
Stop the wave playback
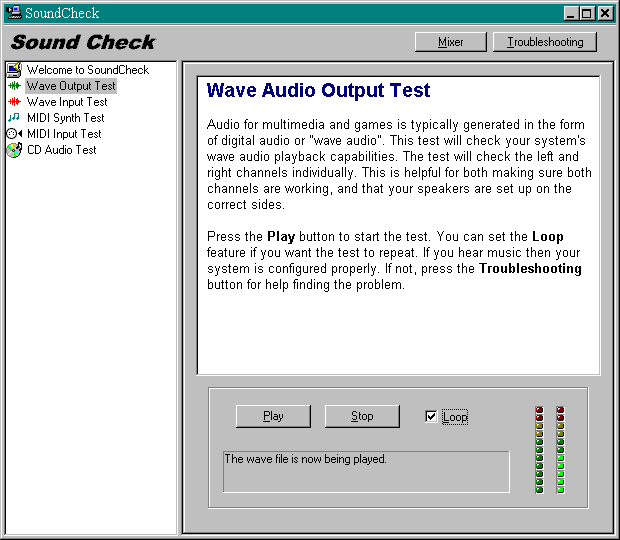coord(362,416)
